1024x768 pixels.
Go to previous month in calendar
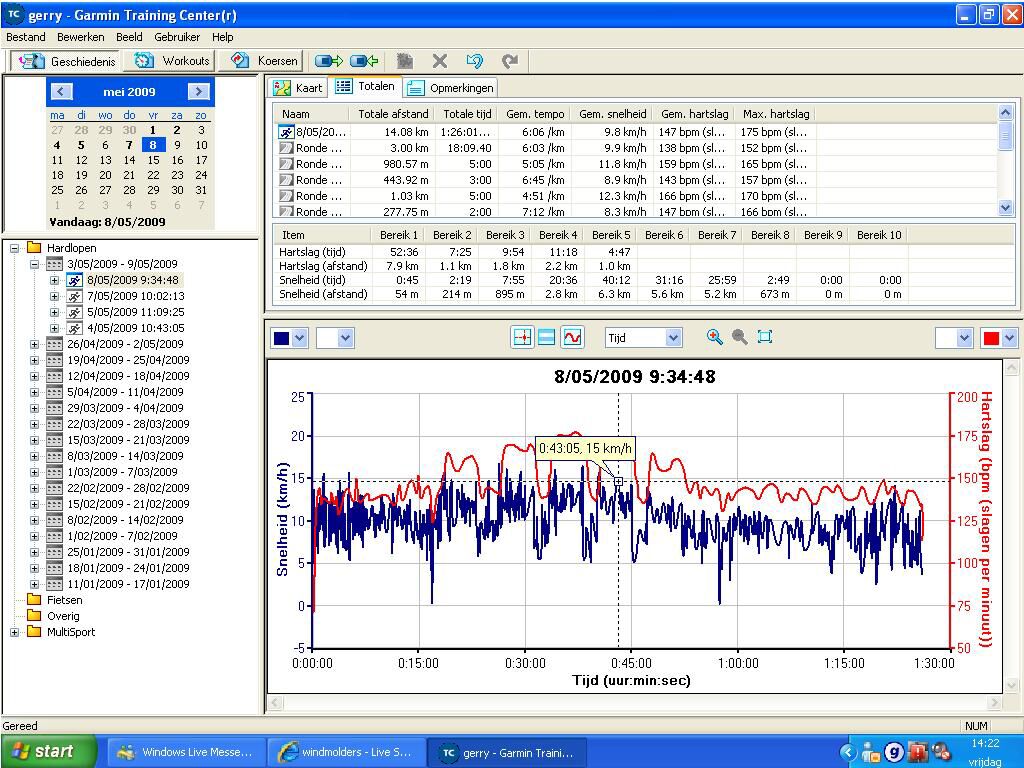[x=61, y=91]
